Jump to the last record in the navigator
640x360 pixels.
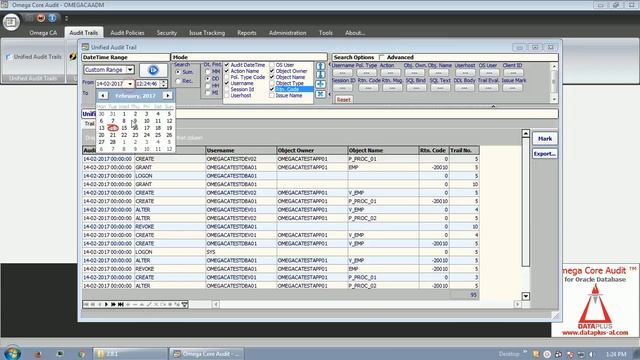[x=121, y=304]
